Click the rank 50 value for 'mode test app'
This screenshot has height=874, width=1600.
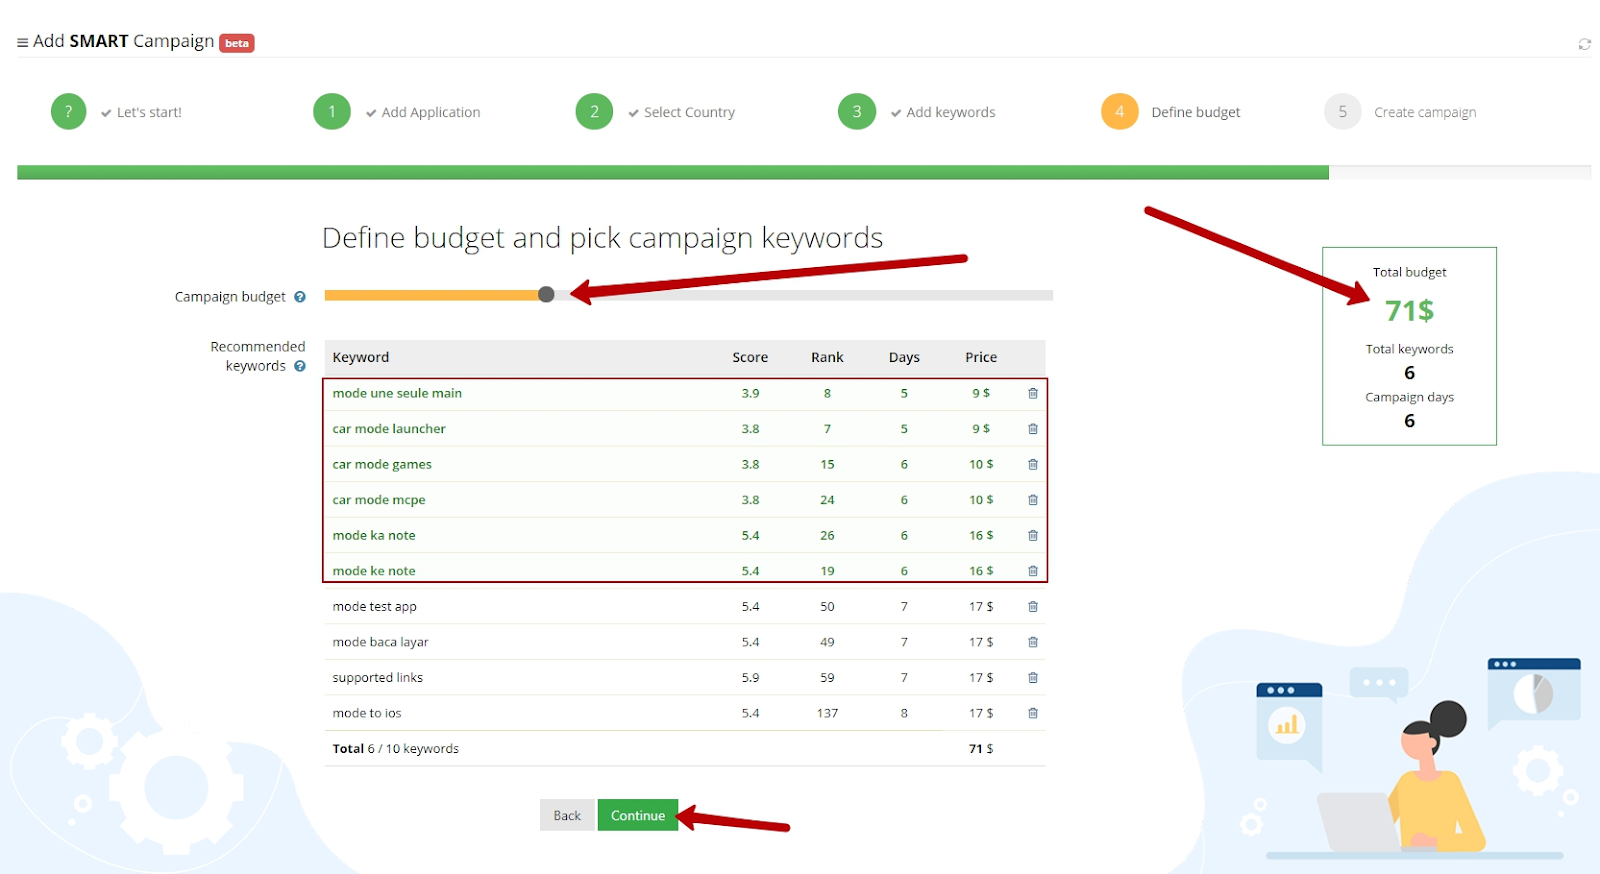pos(827,607)
